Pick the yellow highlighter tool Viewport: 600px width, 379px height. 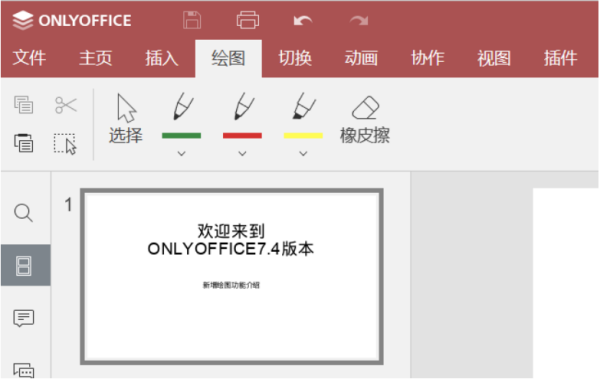pyautogui.click(x=303, y=106)
